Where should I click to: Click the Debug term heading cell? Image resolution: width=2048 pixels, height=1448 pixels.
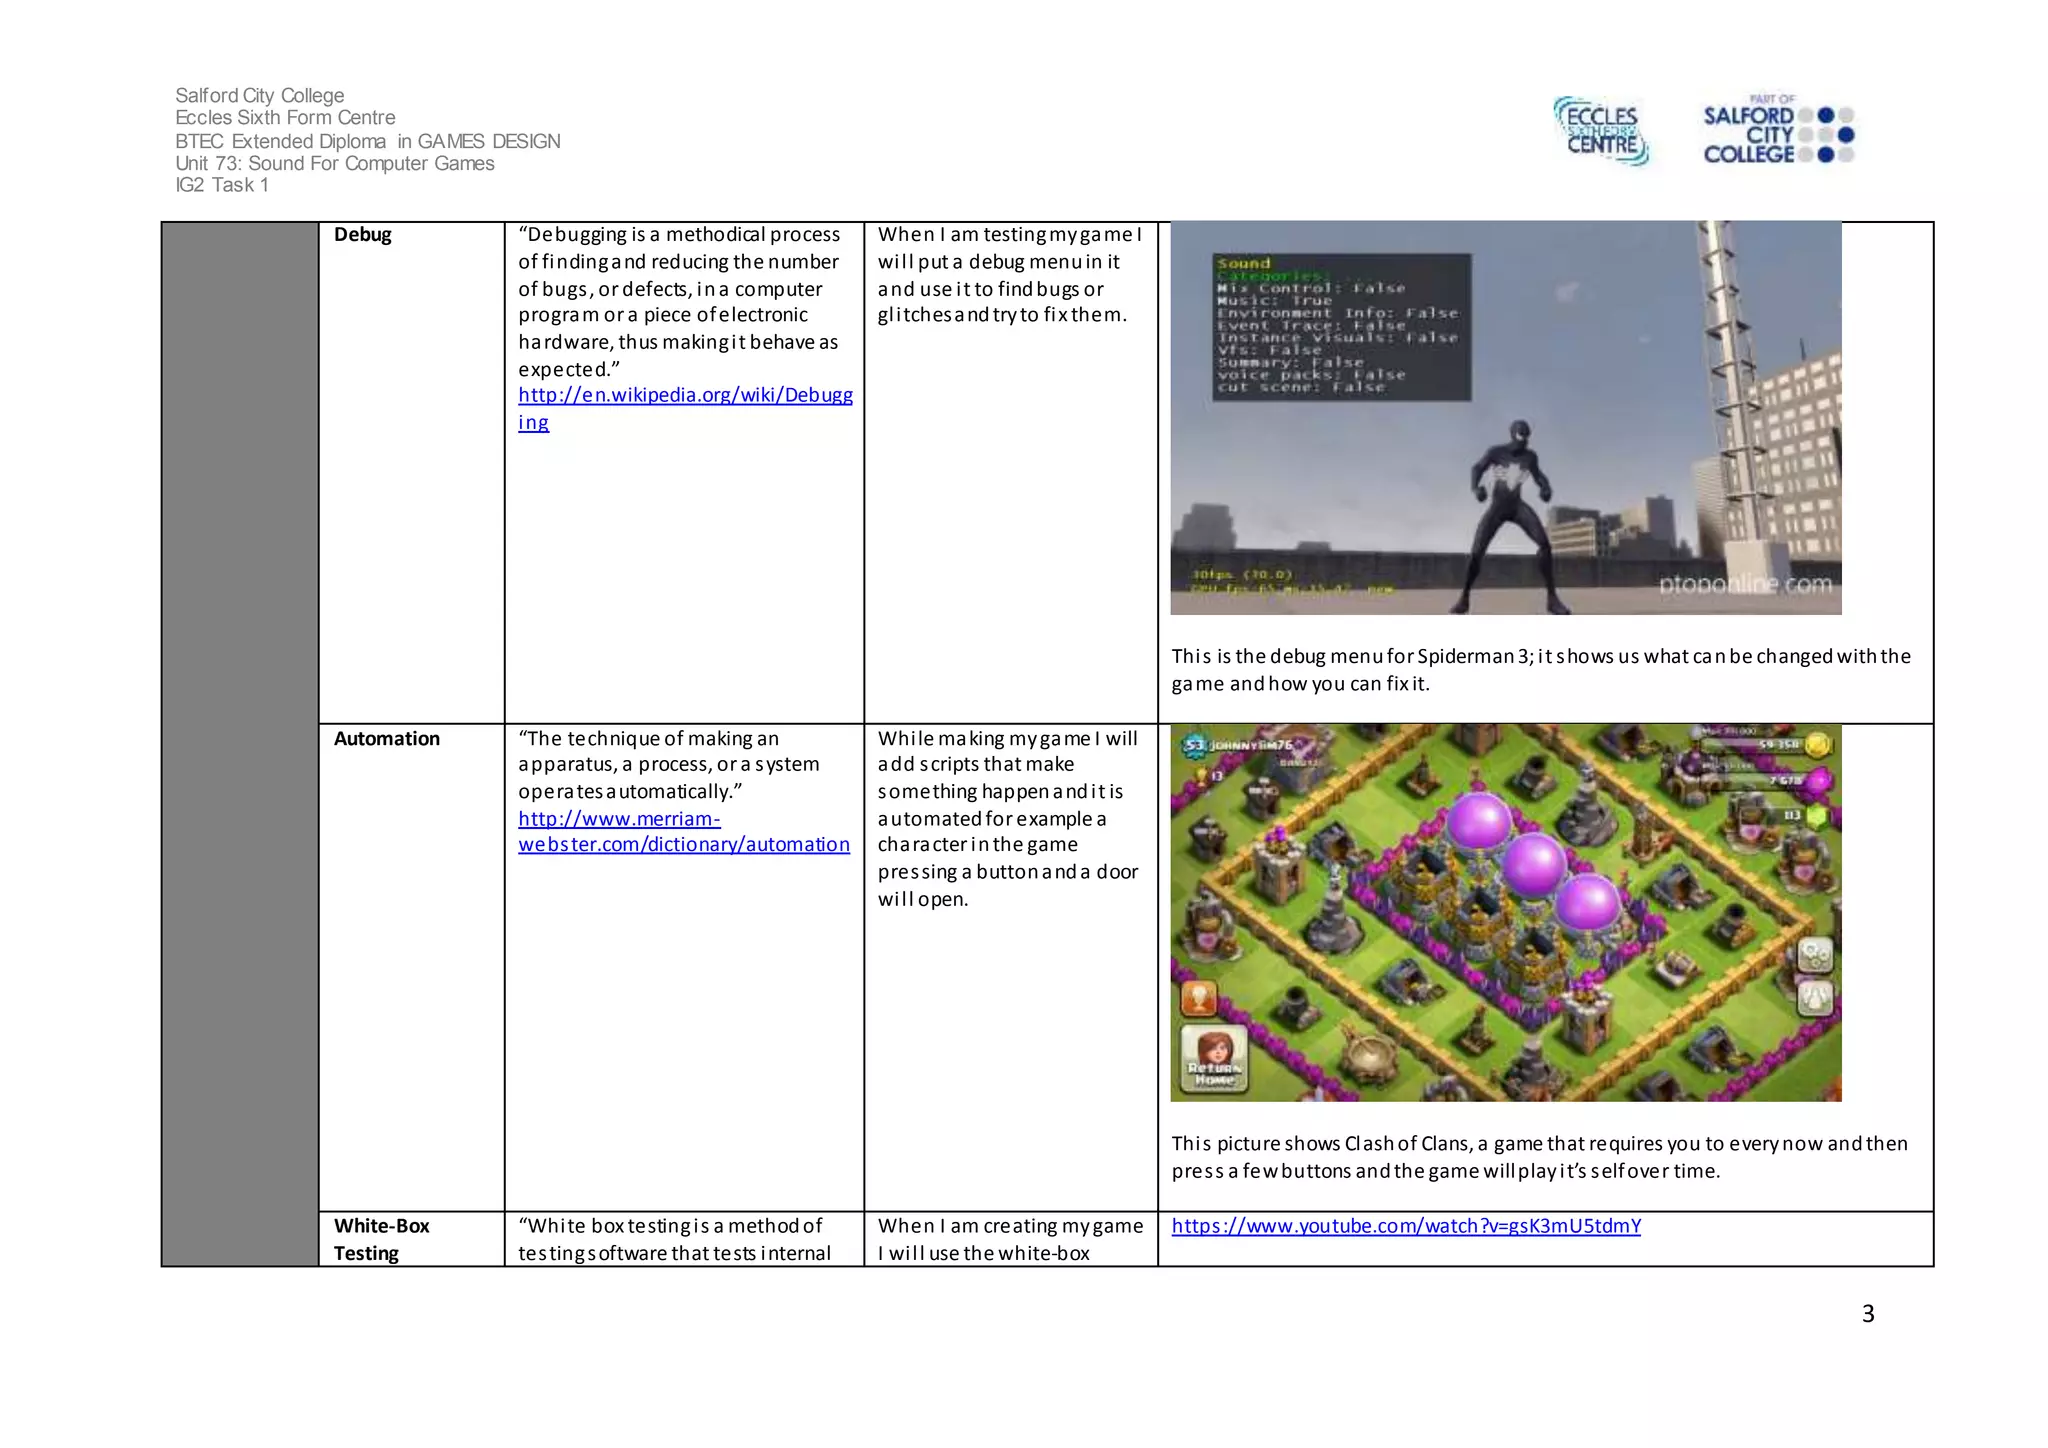[363, 235]
